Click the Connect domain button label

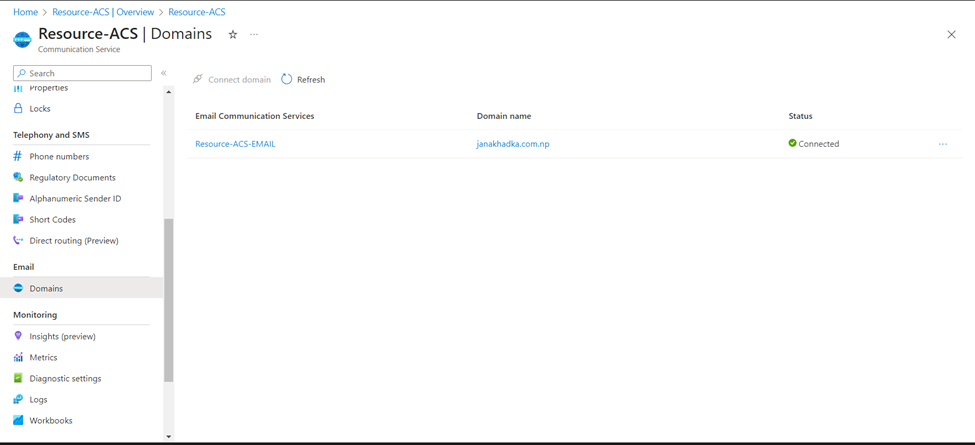239,80
